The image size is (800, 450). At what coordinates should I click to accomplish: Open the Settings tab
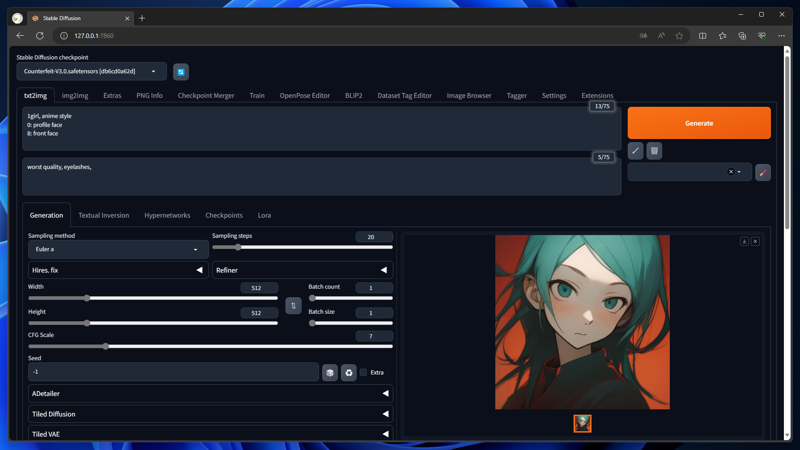click(x=554, y=95)
